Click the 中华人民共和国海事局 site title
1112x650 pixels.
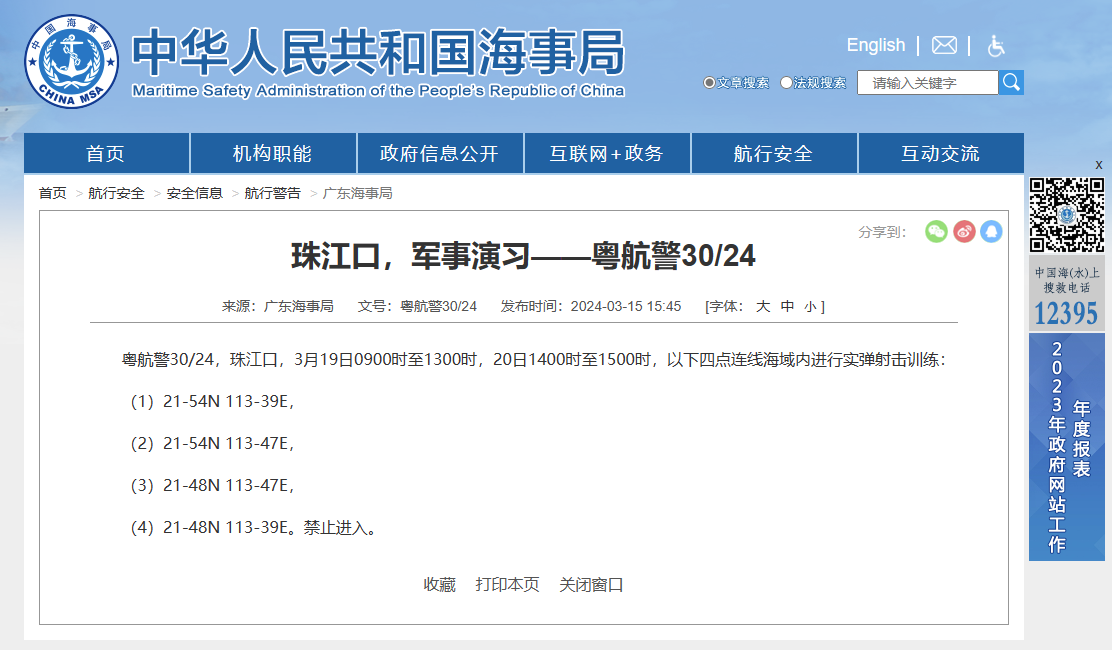378,52
